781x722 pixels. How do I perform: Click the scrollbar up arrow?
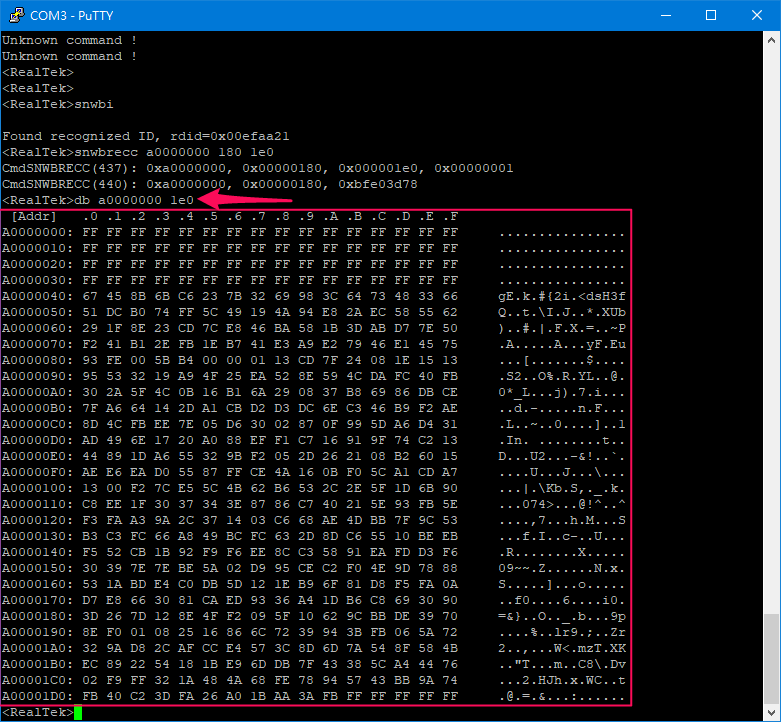(772, 41)
